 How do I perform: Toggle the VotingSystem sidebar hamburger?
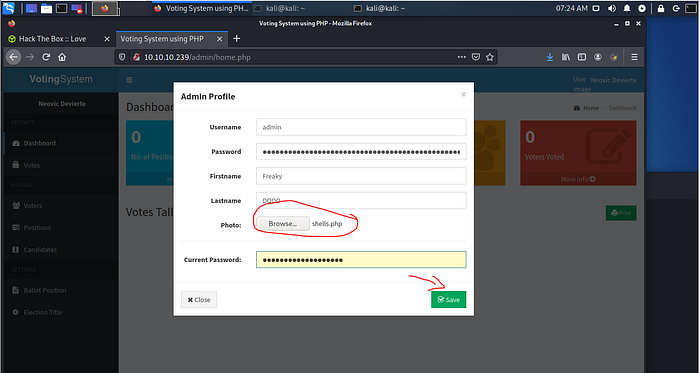point(129,80)
